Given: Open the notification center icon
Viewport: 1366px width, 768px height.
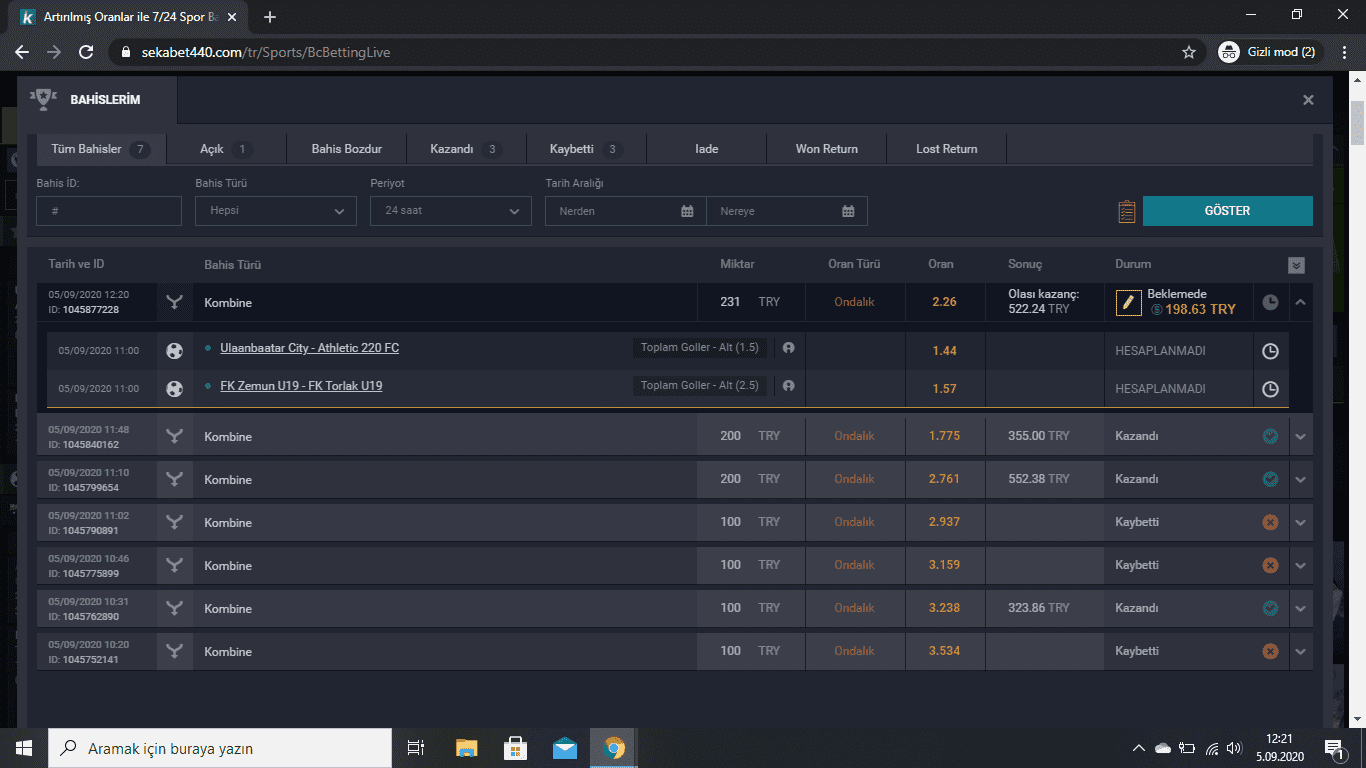Looking at the screenshot, I should [1333, 748].
